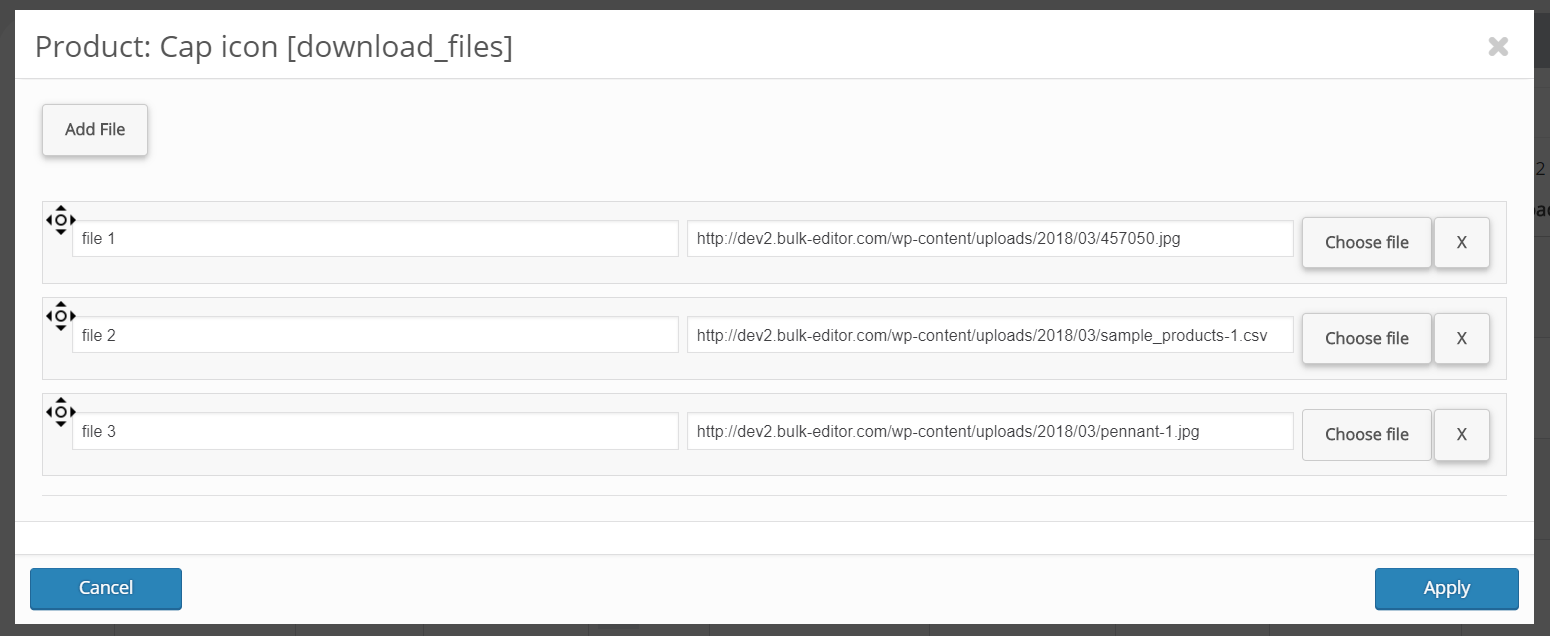Viewport: 1550px width, 636px height.
Task: Remove file 3 with its X button
Action: [1461, 435]
